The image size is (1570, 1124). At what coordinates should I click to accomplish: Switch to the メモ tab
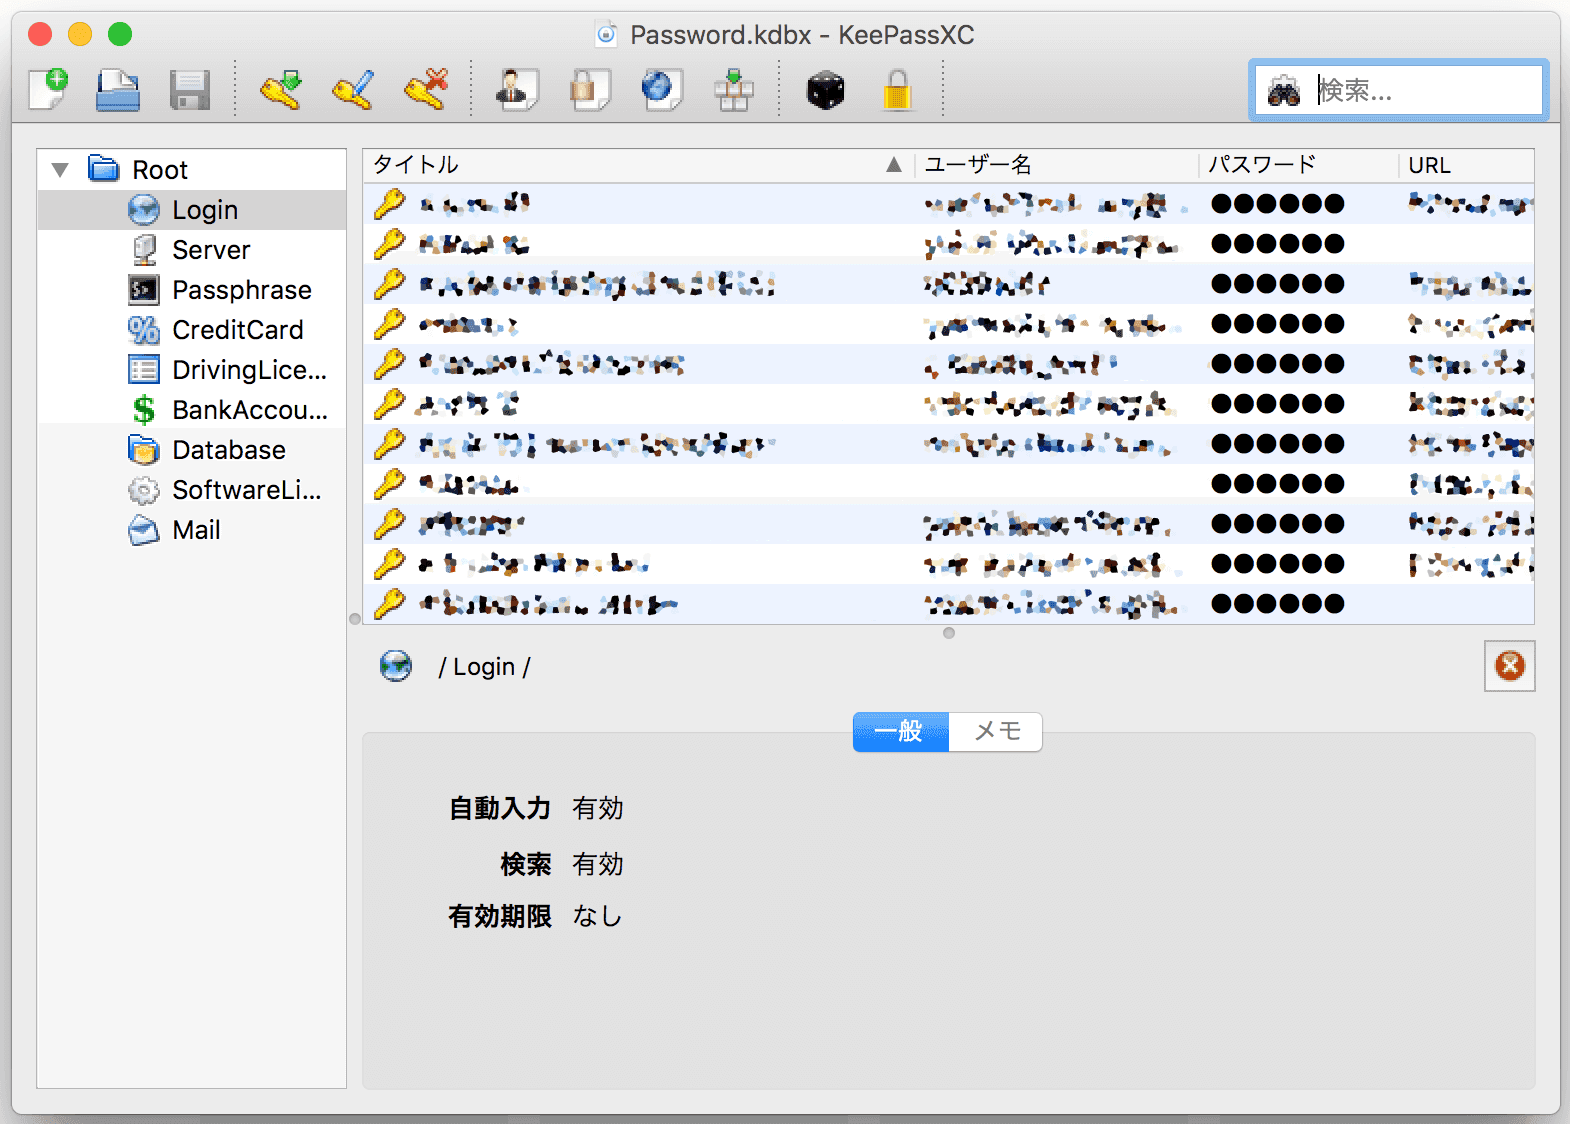tap(996, 731)
